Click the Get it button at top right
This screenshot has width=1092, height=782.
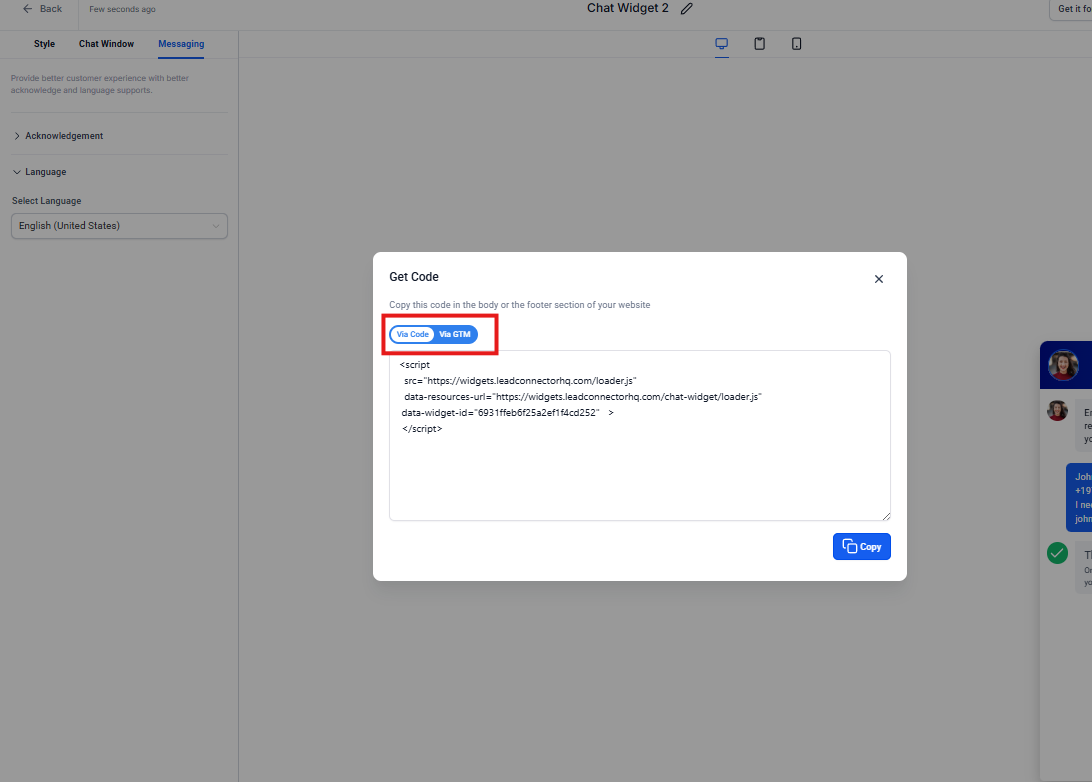pos(1072,9)
